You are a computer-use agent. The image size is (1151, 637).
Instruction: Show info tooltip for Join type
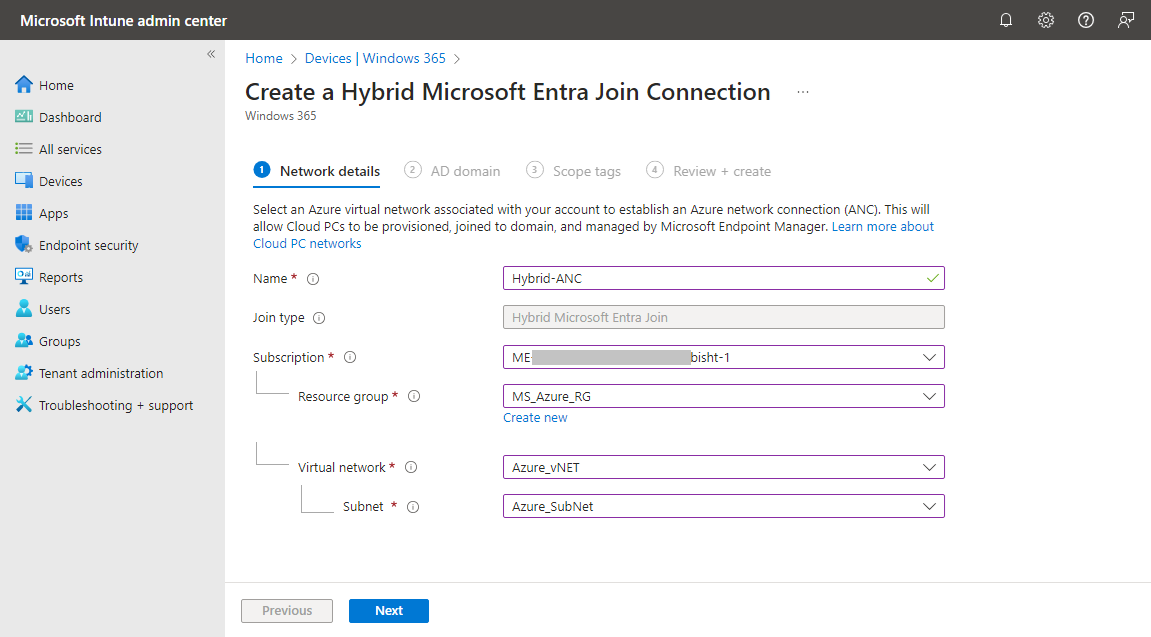319,318
